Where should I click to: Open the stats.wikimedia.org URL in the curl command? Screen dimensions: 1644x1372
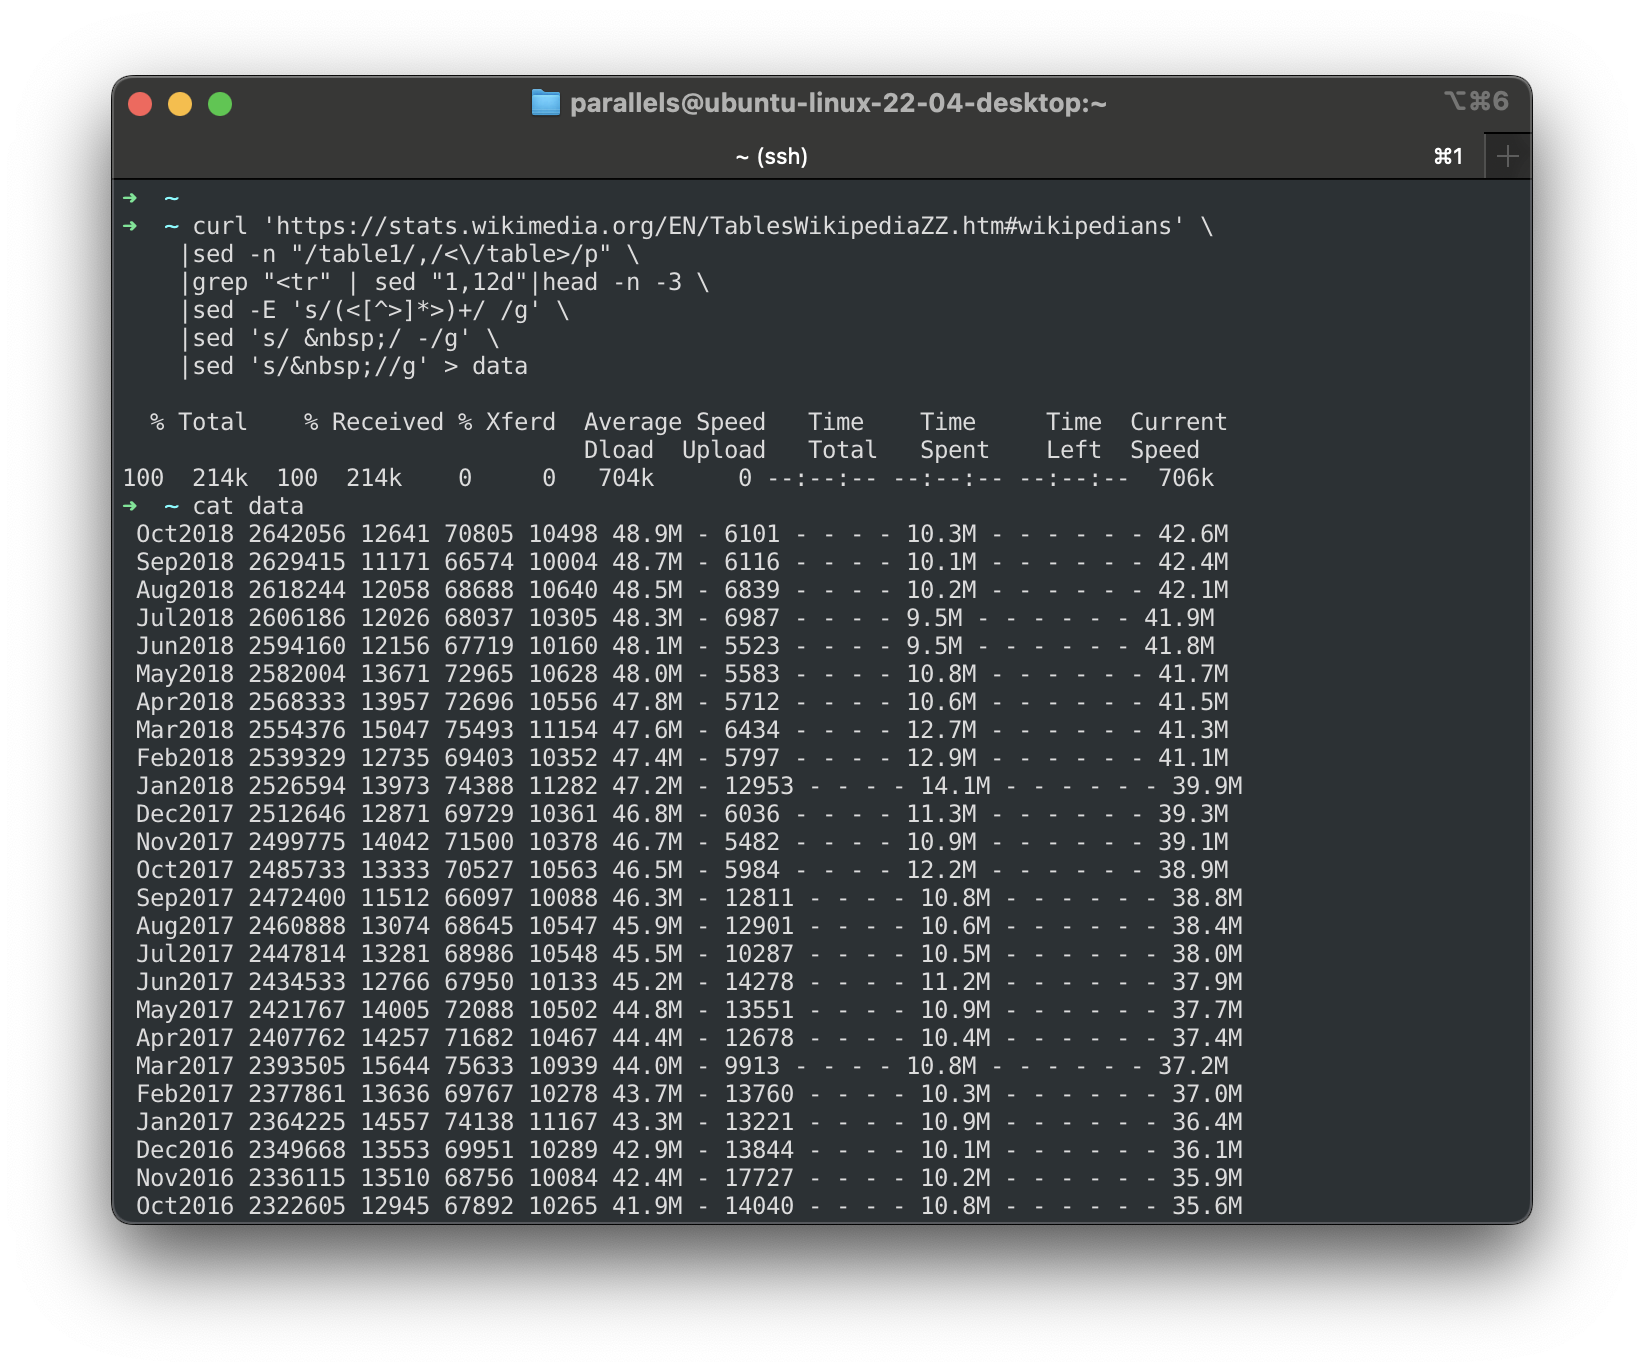coord(600,226)
